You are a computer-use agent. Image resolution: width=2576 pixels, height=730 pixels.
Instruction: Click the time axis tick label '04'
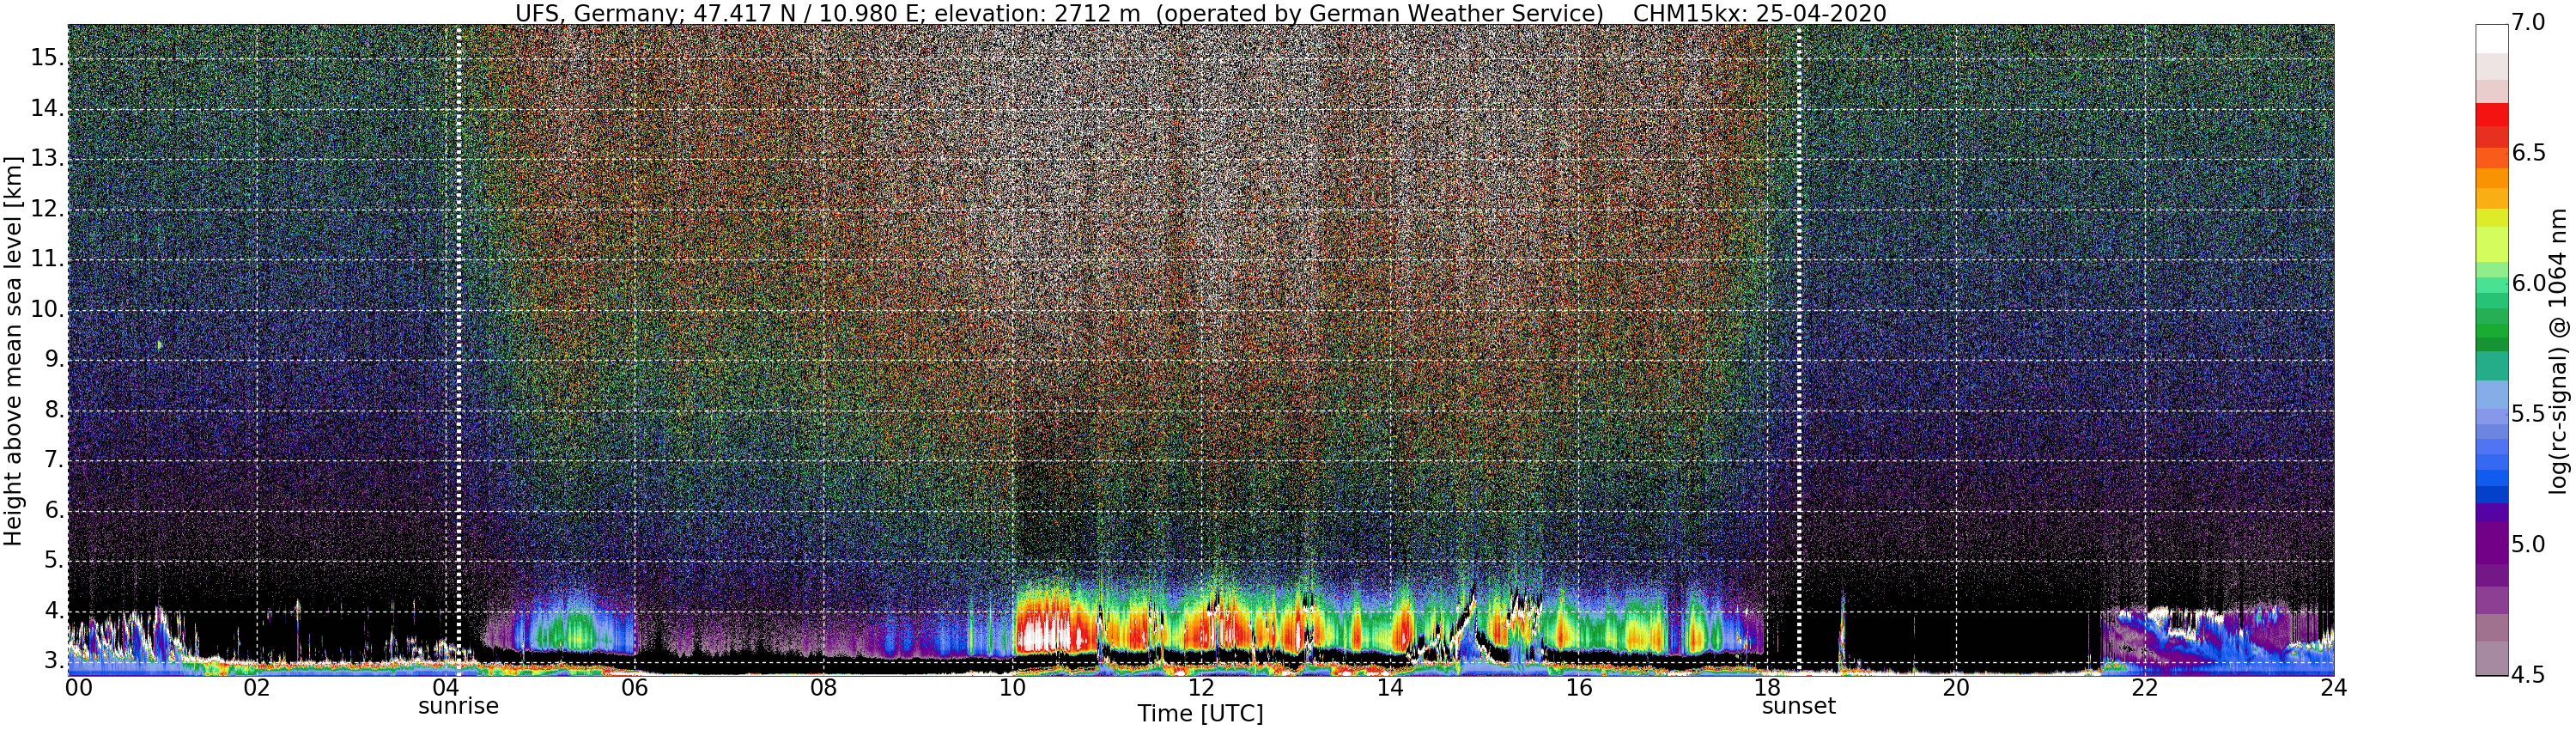click(x=446, y=688)
